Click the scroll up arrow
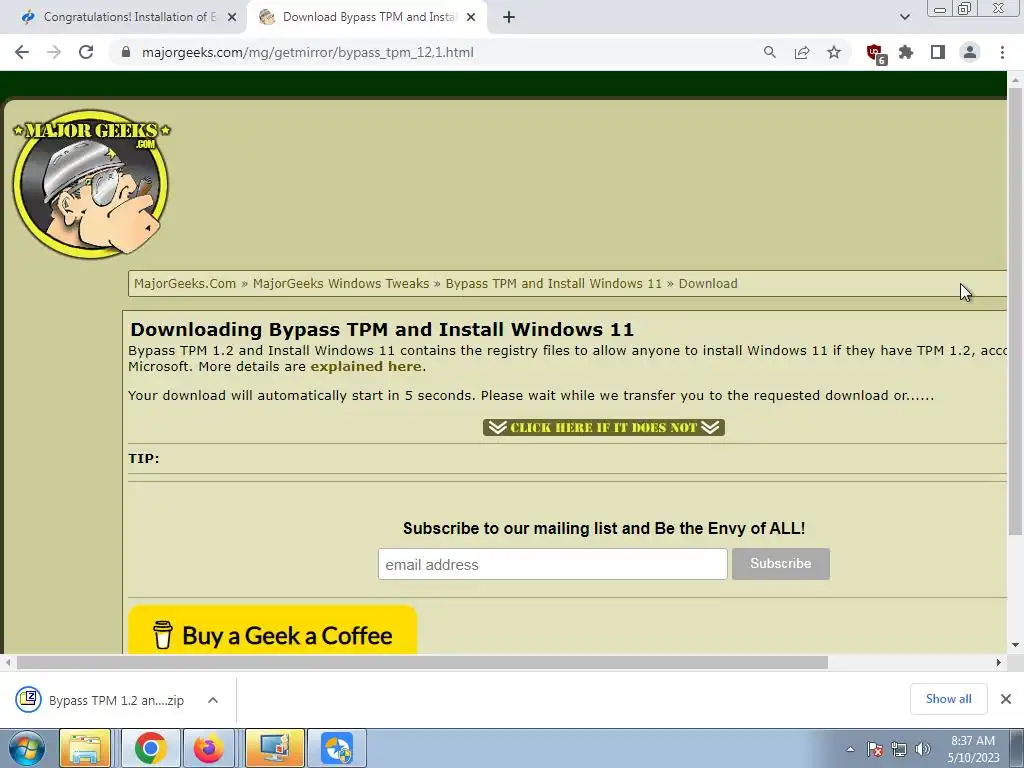This screenshot has width=1024, height=768. tap(1015, 80)
